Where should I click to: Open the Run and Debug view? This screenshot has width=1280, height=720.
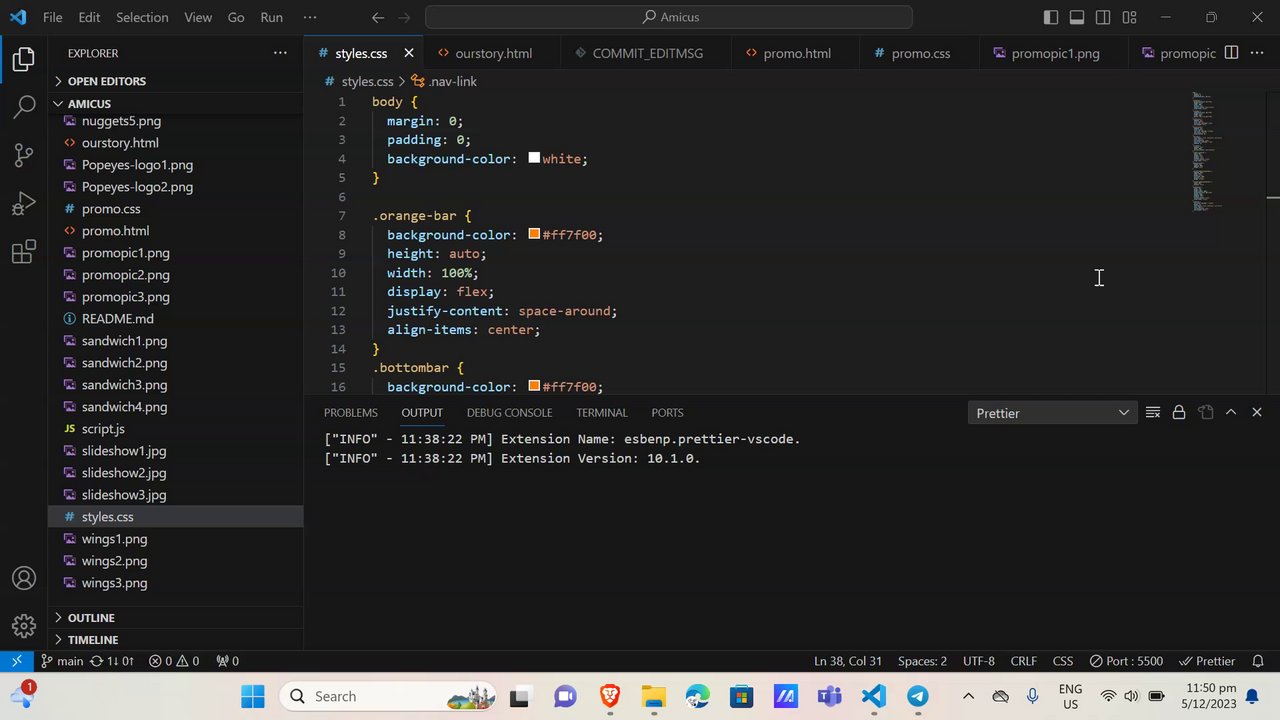point(24,203)
